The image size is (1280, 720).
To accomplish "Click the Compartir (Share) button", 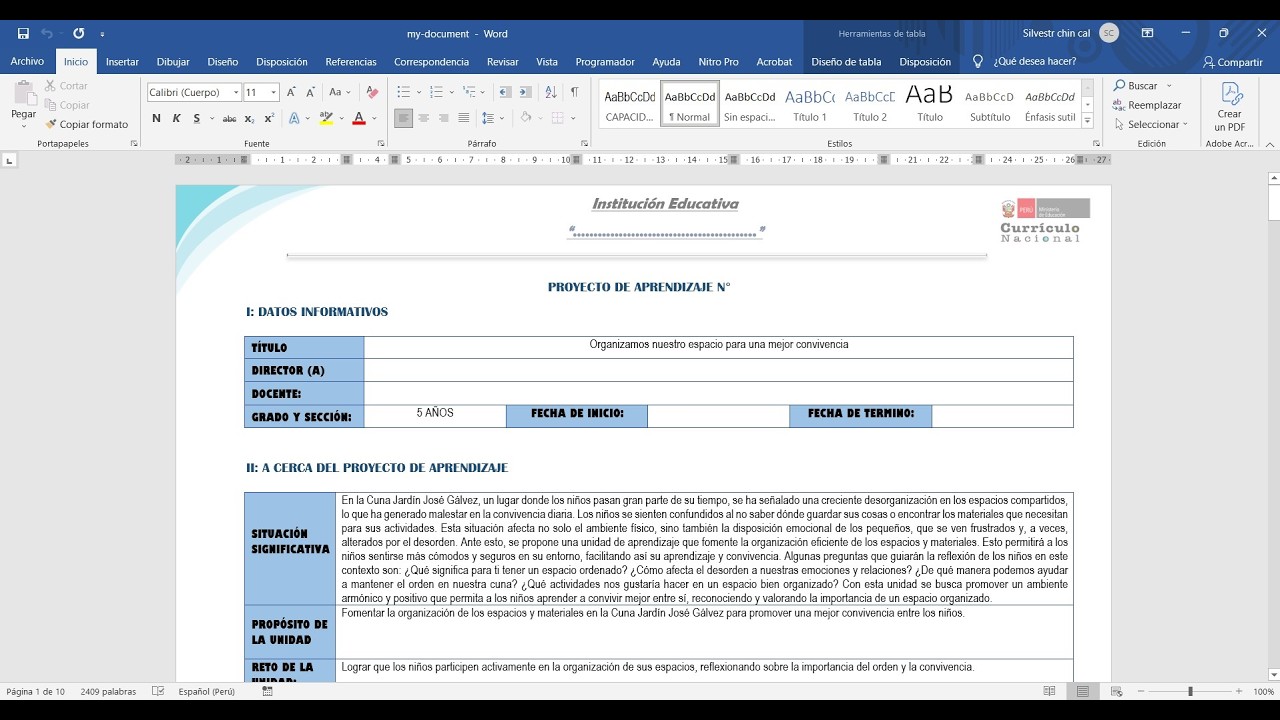I will coord(1233,62).
